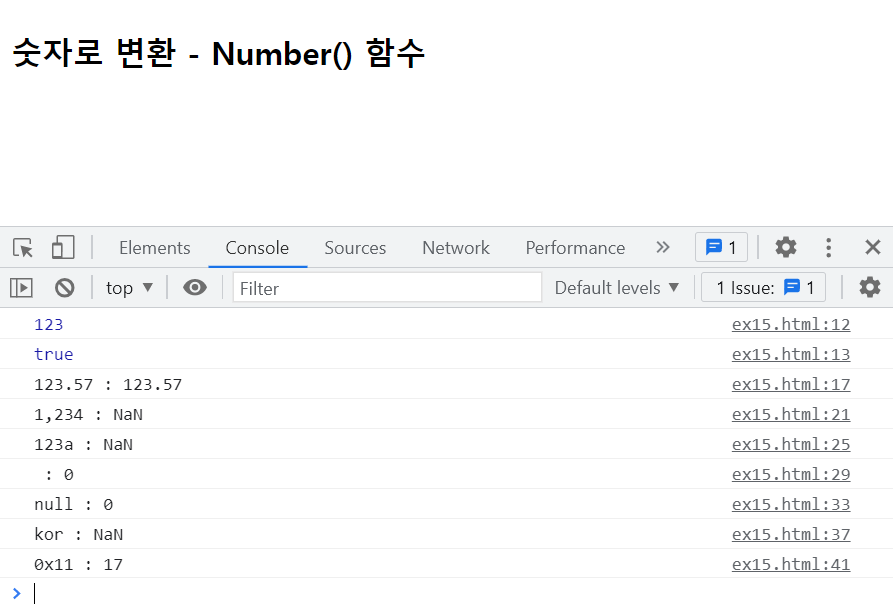Open the Default levels dropdown
Image resolution: width=893 pixels, height=610 pixels.
[617, 288]
